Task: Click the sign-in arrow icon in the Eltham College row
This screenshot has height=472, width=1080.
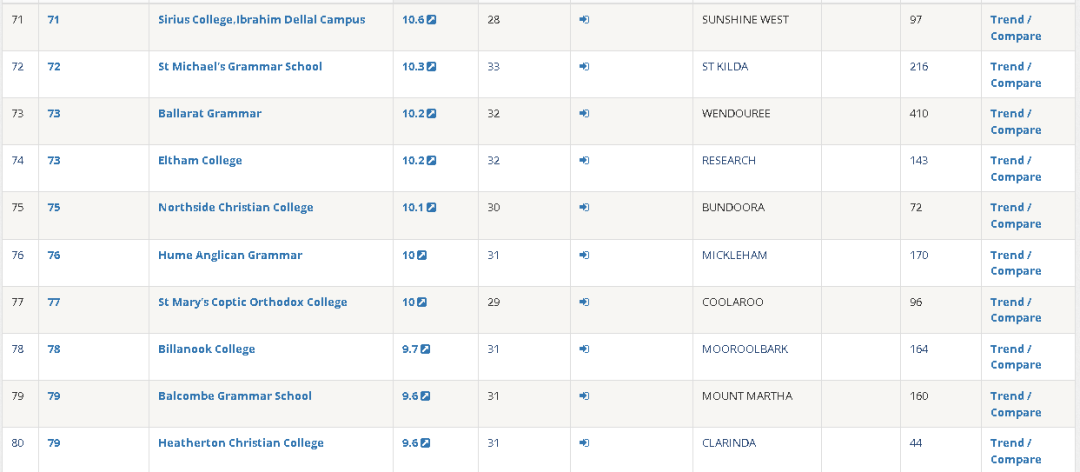Action: click(x=584, y=161)
